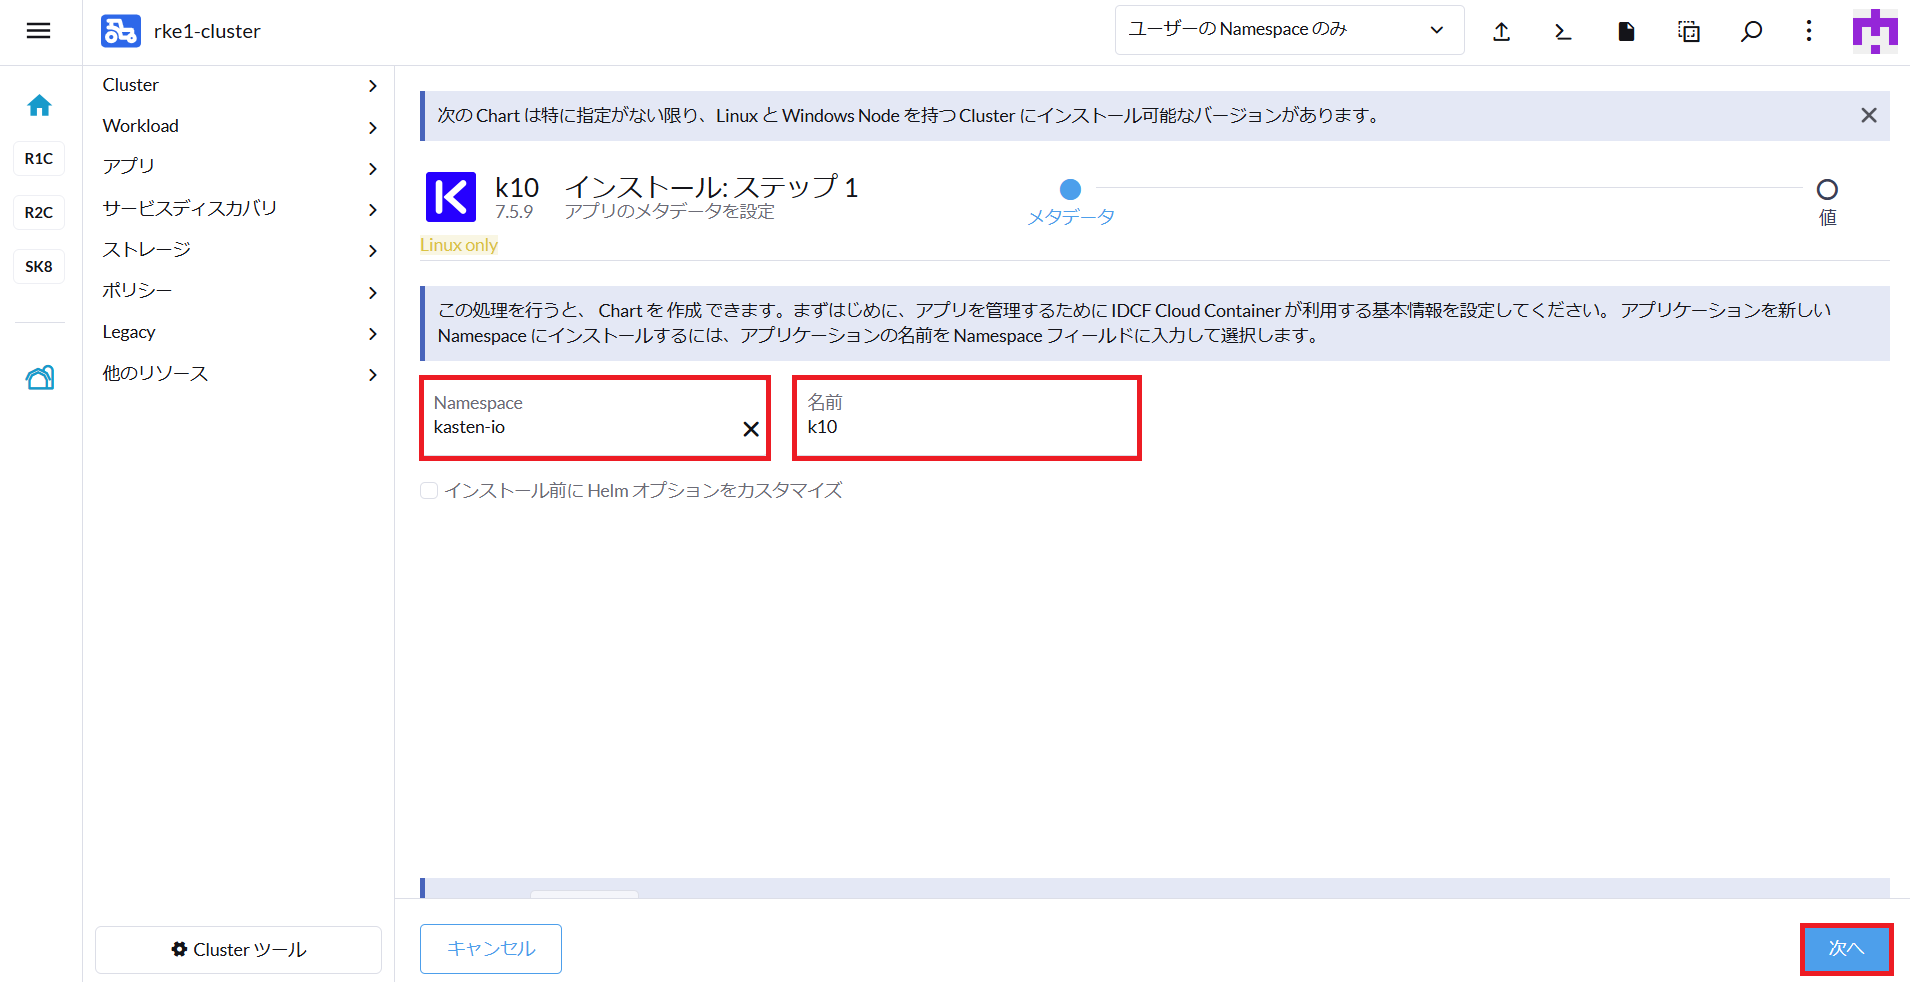Image resolution: width=1910 pixels, height=982 pixels.
Task: Expand the ポリシー menu section
Action: point(239,291)
